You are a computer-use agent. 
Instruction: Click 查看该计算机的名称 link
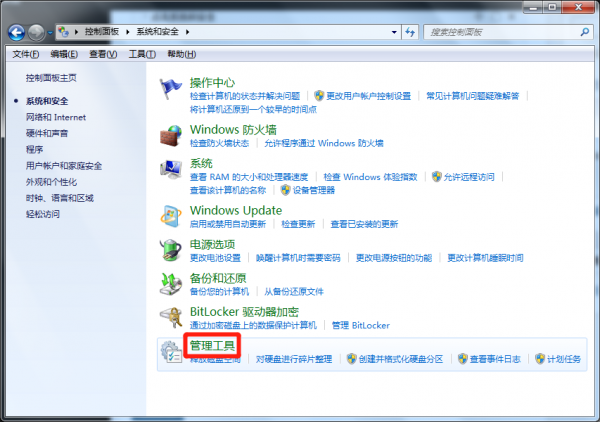click(228, 190)
